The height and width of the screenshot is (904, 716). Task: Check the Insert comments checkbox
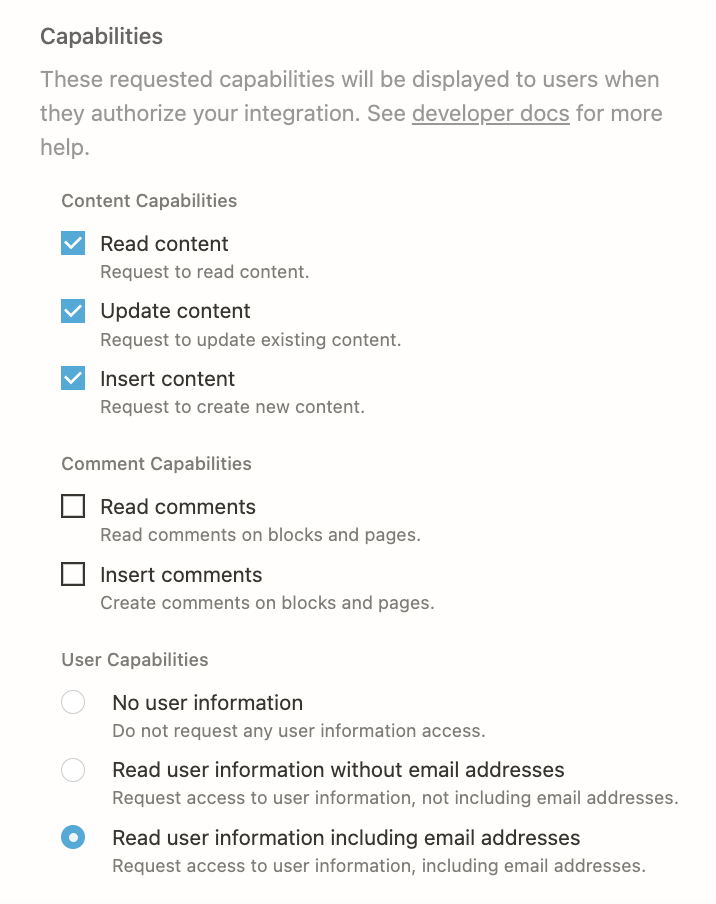tap(72, 574)
